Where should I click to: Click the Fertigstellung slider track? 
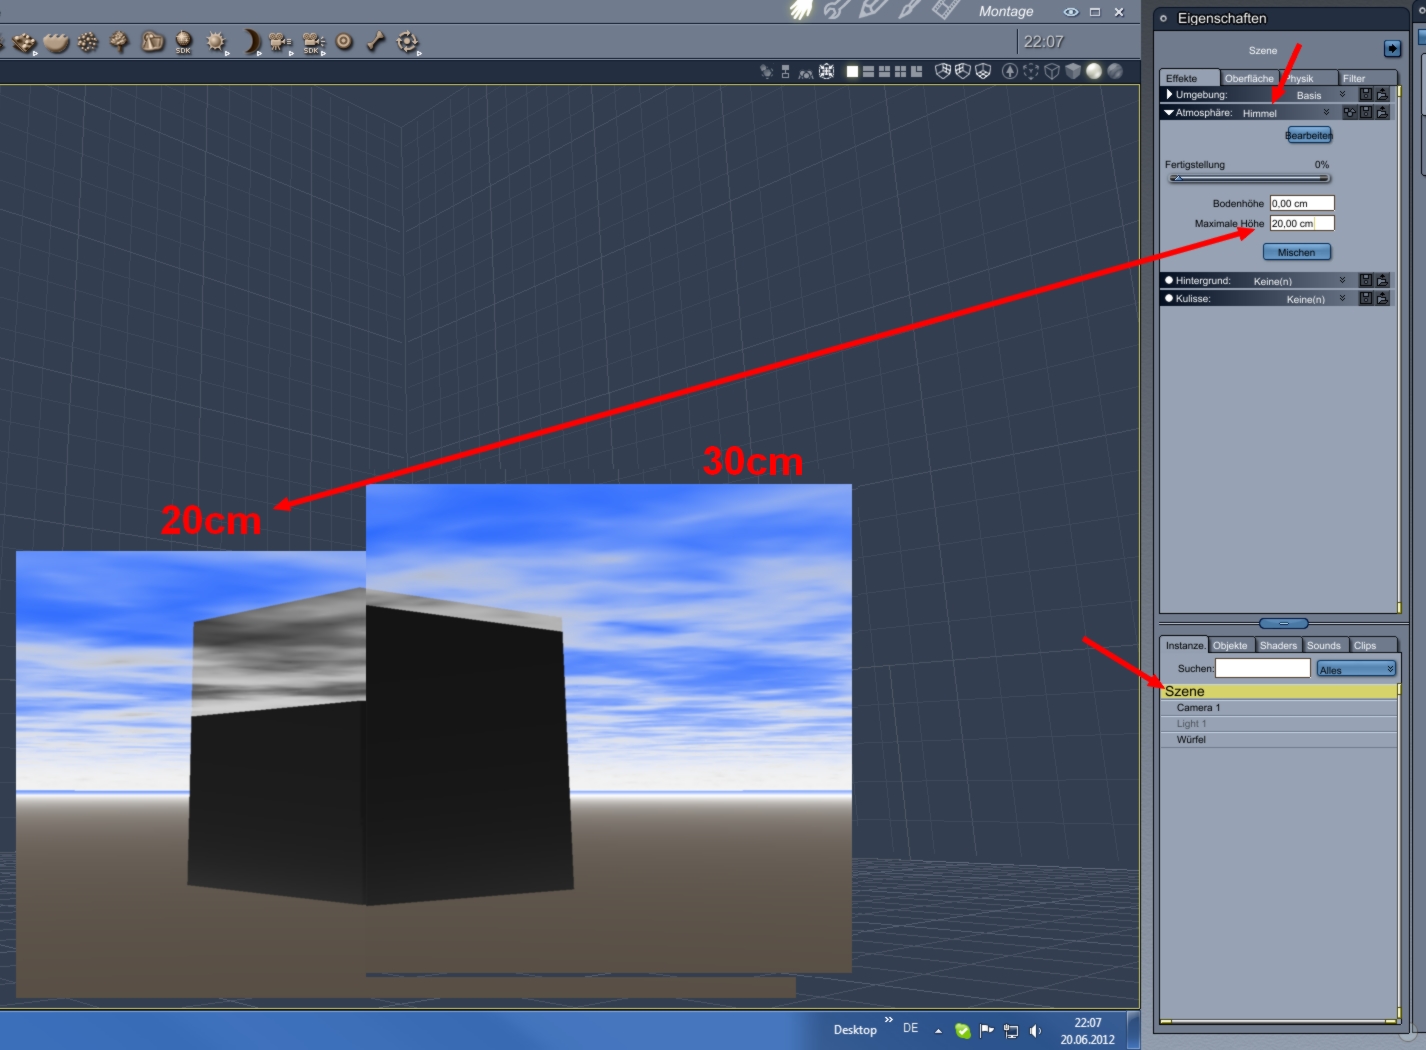1249,179
